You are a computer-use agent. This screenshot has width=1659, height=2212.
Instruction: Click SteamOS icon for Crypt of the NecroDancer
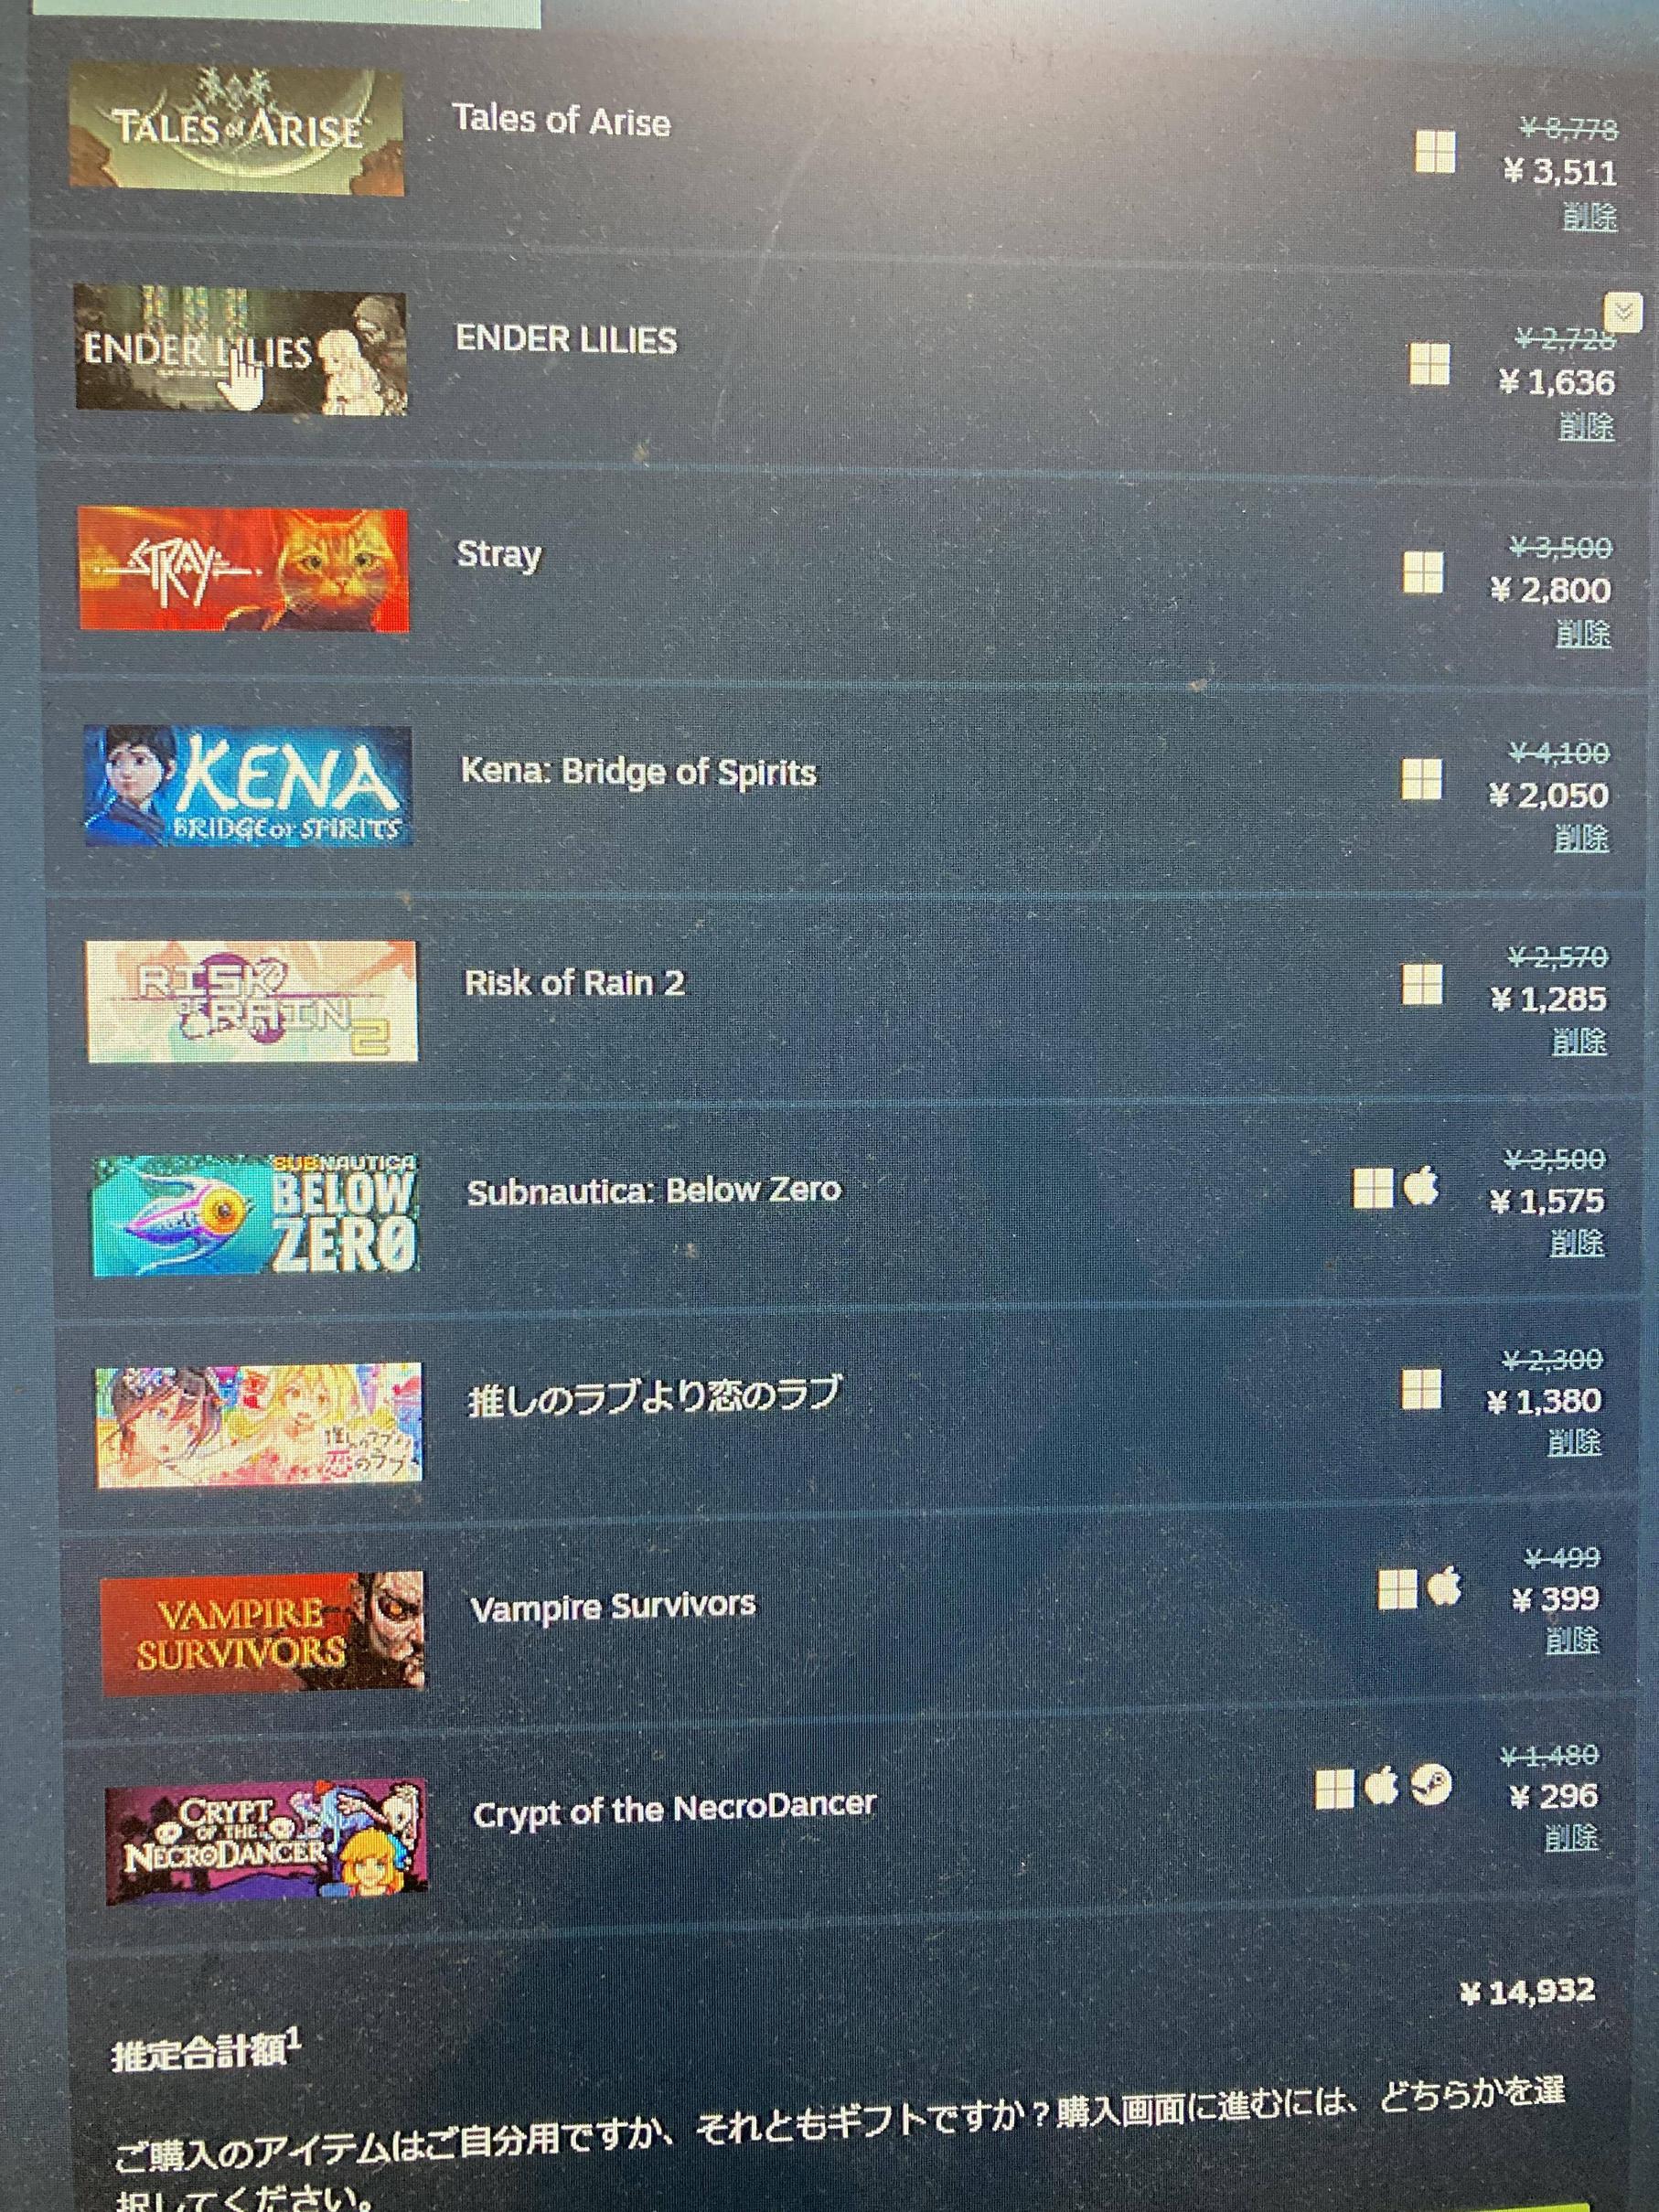(x=1430, y=1784)
